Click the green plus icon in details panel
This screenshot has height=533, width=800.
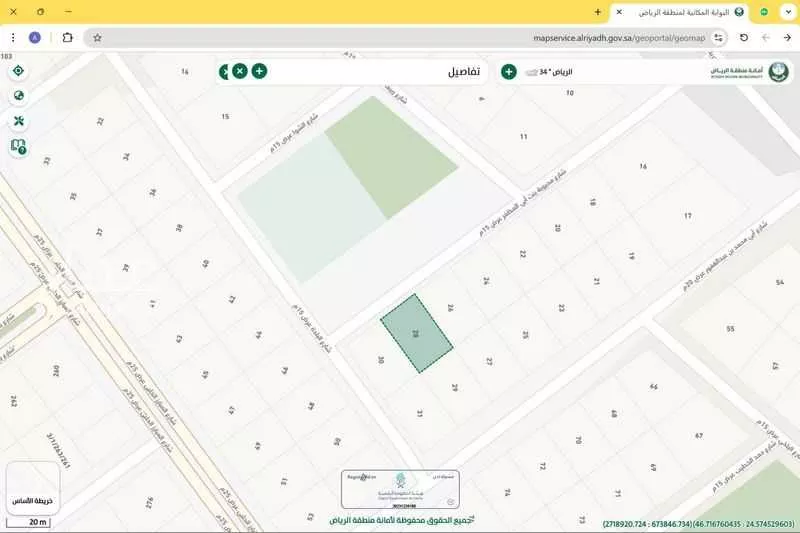click(259, 71)
